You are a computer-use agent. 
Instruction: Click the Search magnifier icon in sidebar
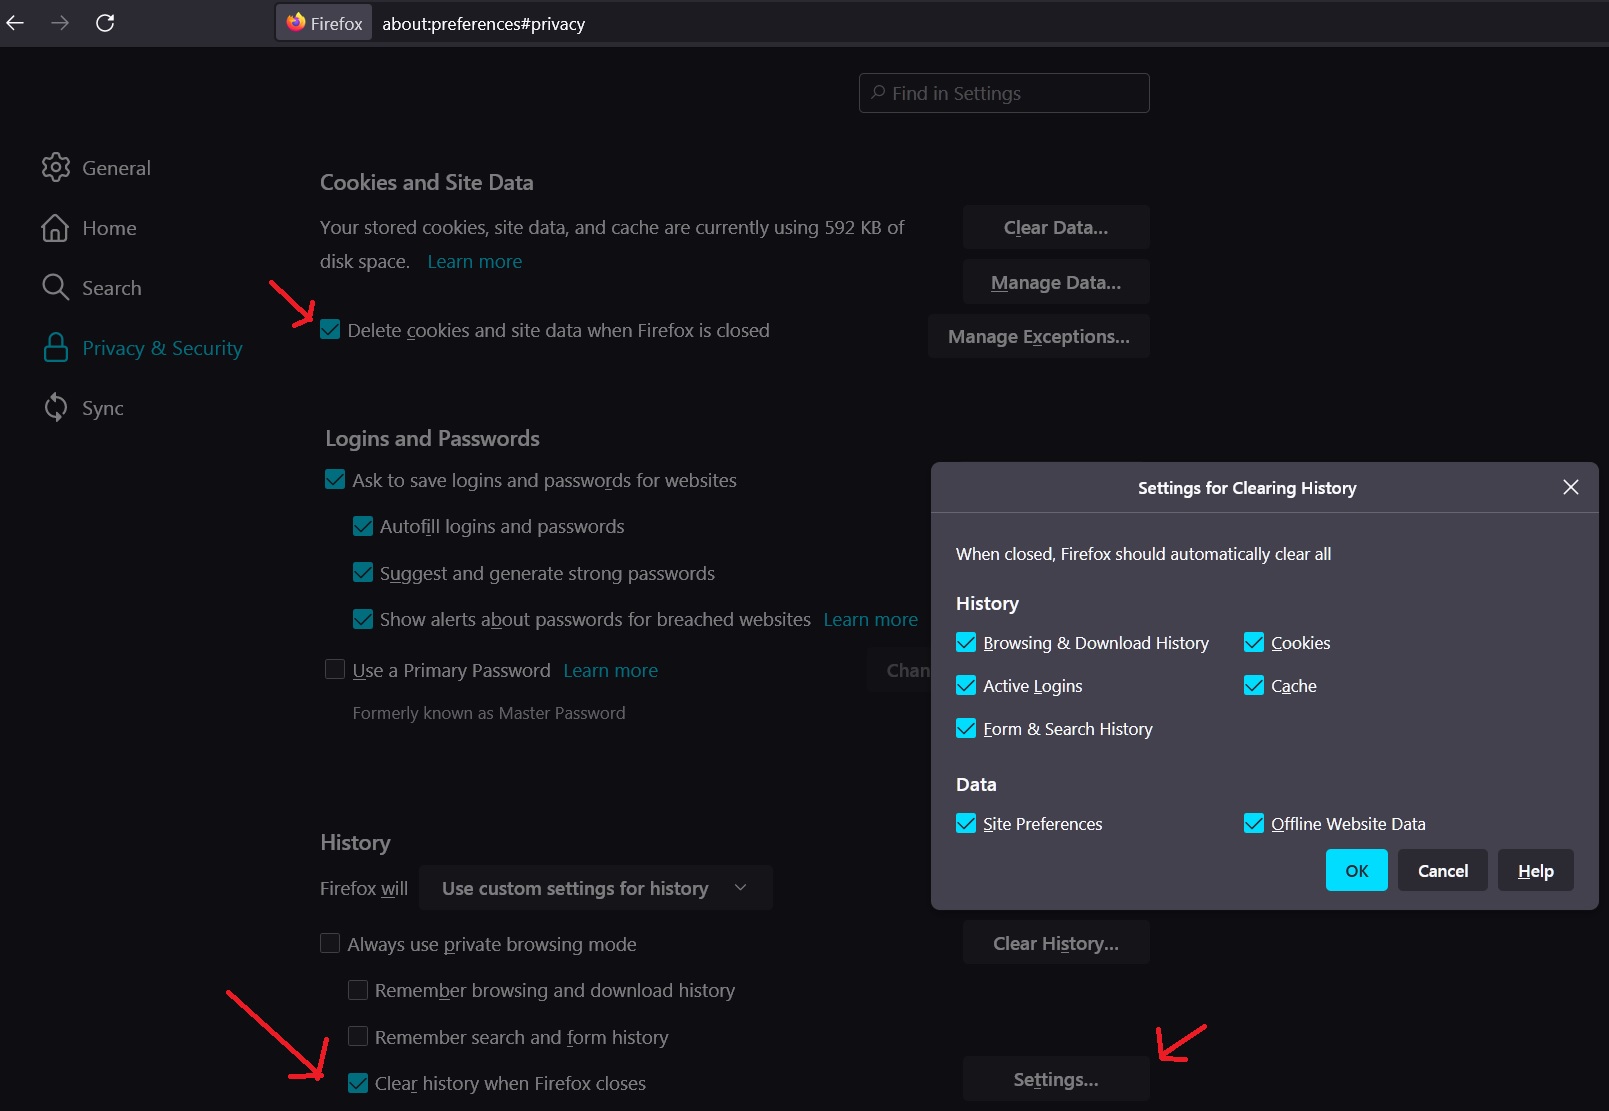coord(55,288)
